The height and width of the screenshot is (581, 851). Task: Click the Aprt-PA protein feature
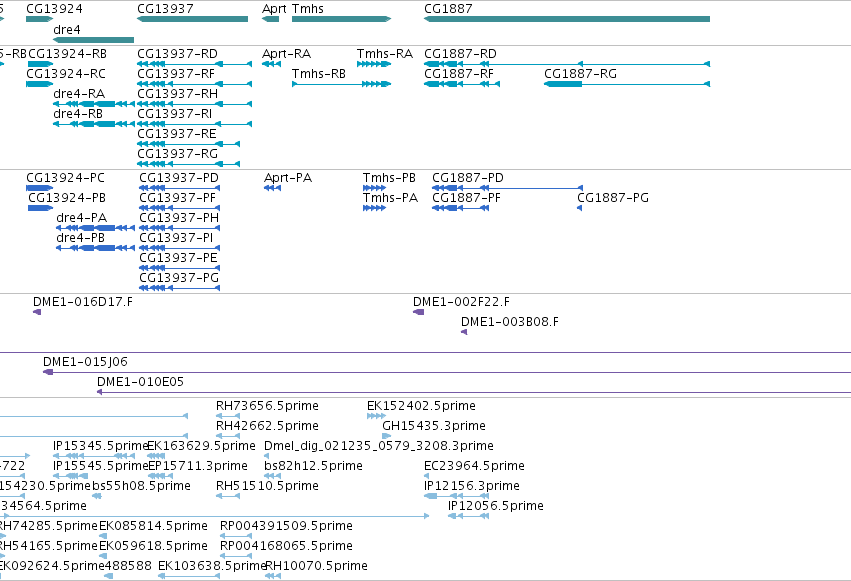tap(272, 188)
